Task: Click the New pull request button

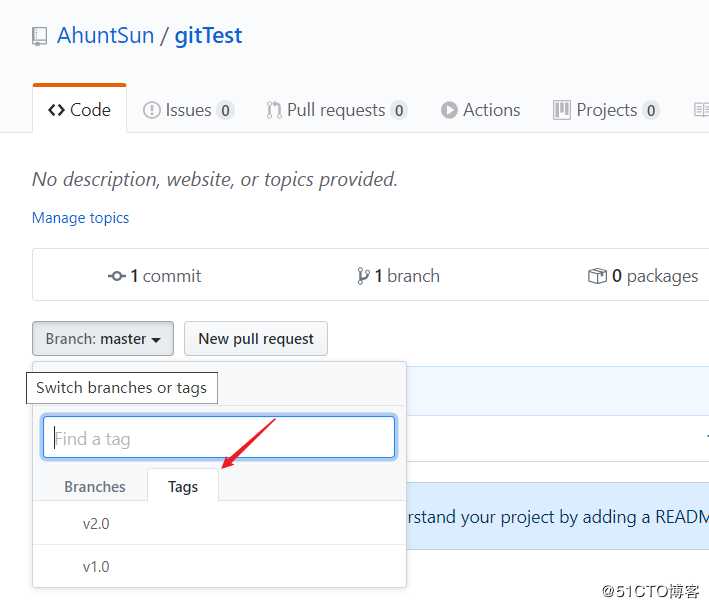Action: tap(256, 339)
